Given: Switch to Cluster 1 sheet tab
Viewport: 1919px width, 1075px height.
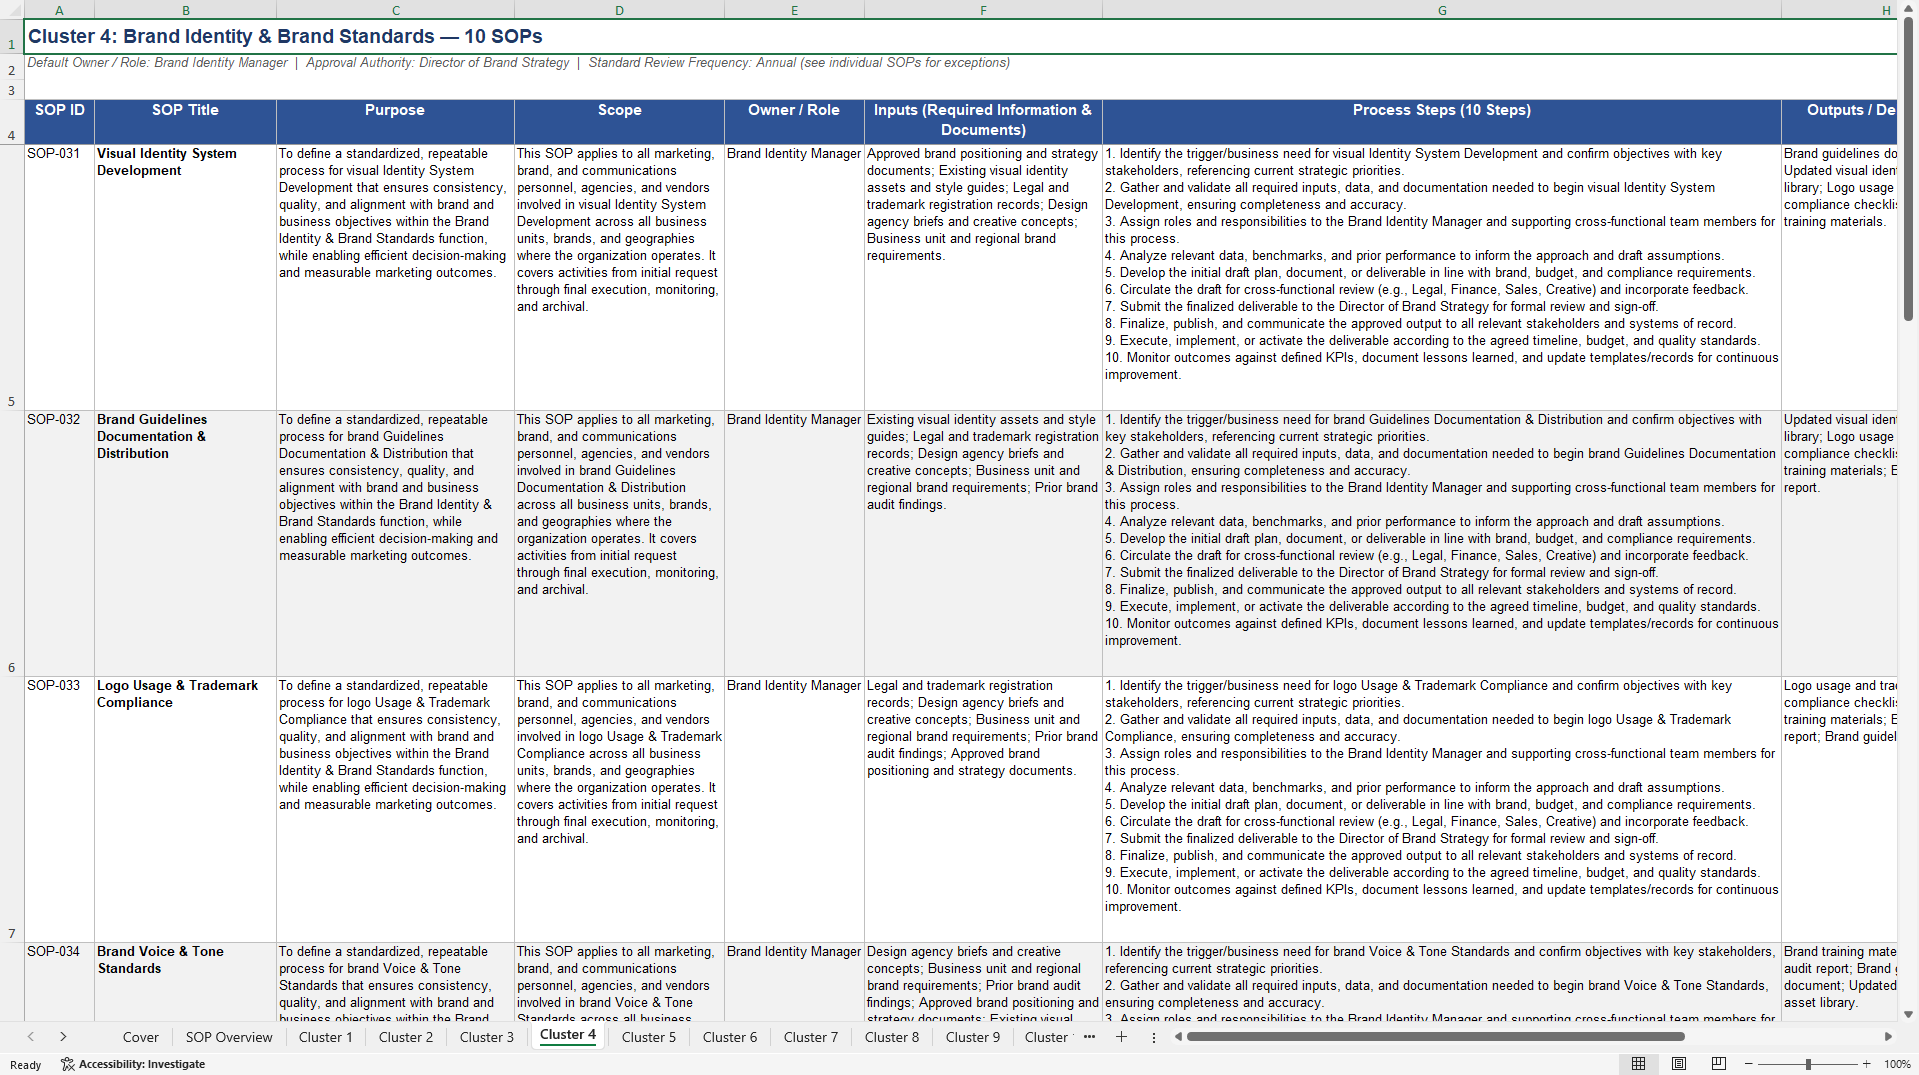Looking at the screenshot, I should click(x=325, y=1037).
